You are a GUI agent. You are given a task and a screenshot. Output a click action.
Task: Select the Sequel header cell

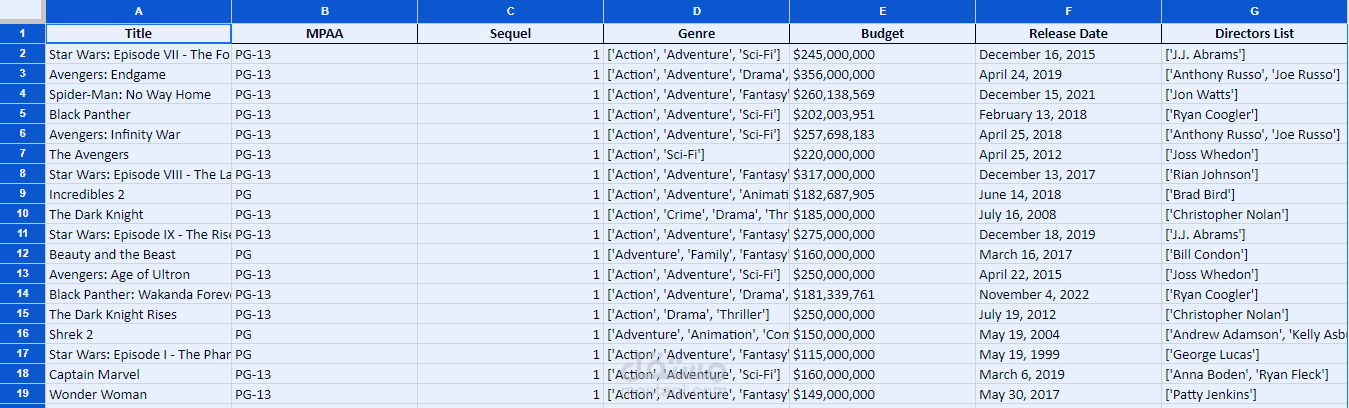[510, 33]
